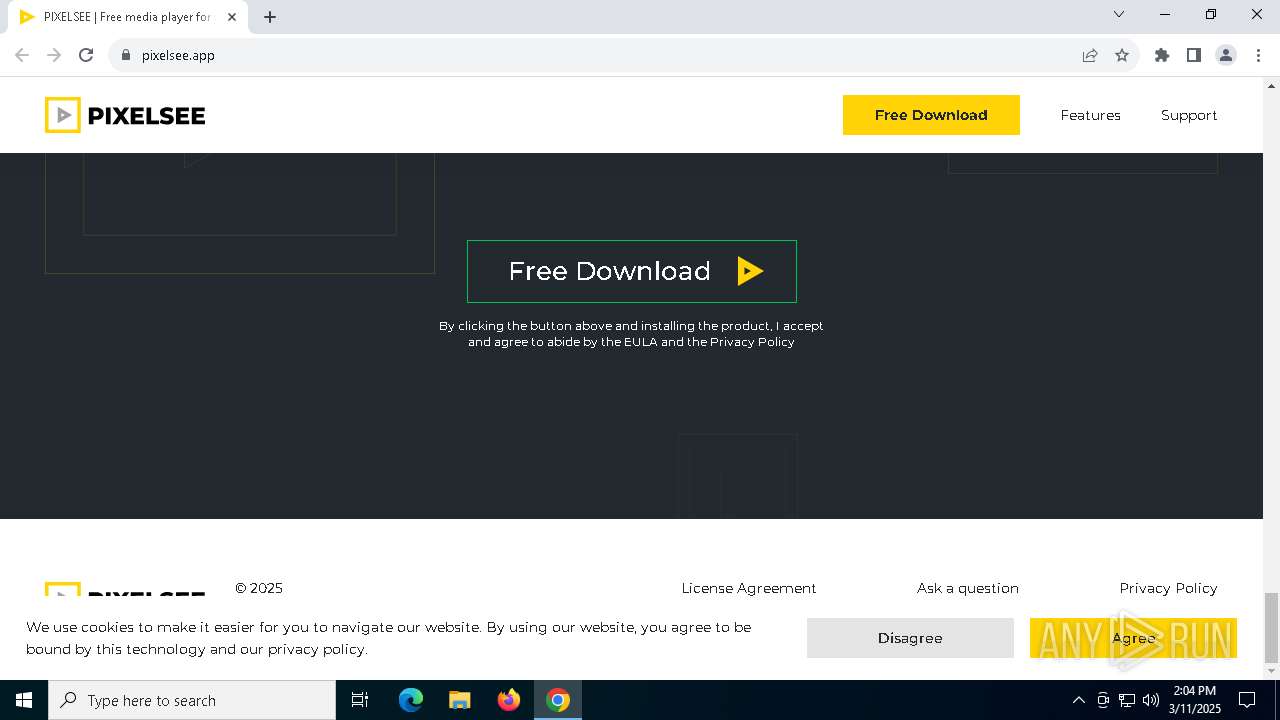Screen dimensions: 1280x720
Task: Close the PIXELSEE tab
Action: point(232,17)
